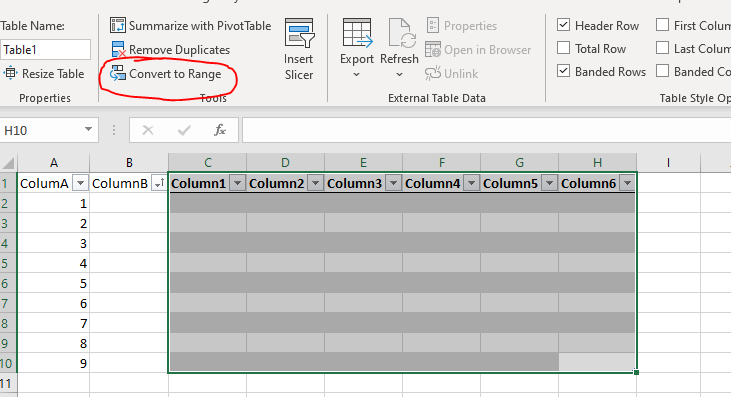The image size is (731, 397).
Task: Enable the Total Row checkbox
Action: [563, 48]
